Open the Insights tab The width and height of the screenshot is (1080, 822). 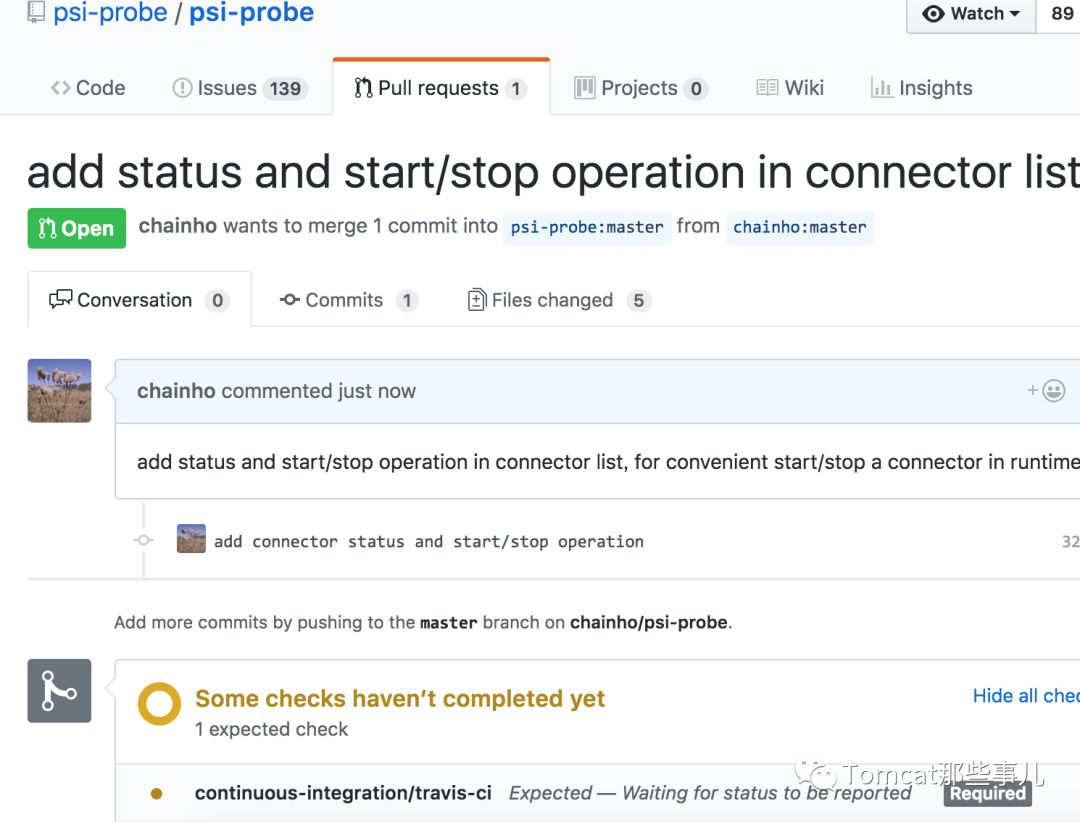pyautogui.click(x=922, y=88)
